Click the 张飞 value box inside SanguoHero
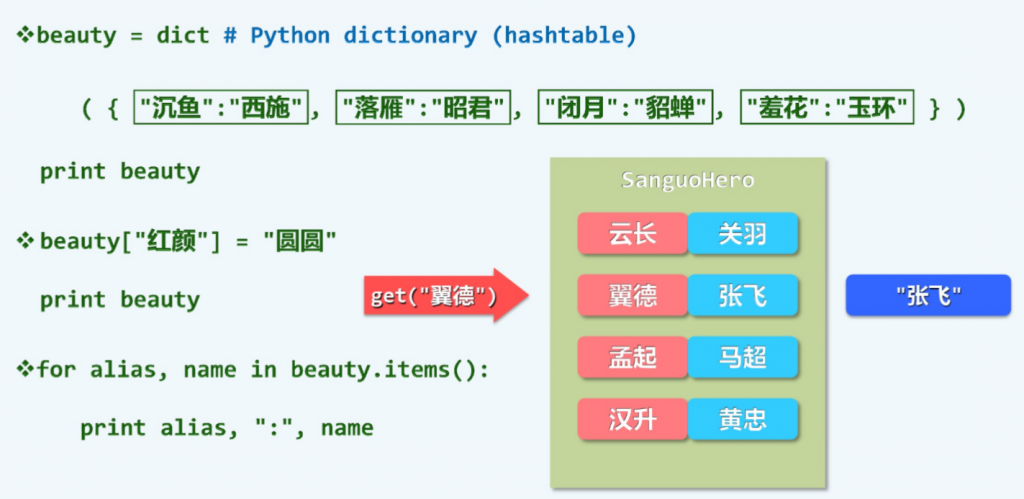 point(742,295)
